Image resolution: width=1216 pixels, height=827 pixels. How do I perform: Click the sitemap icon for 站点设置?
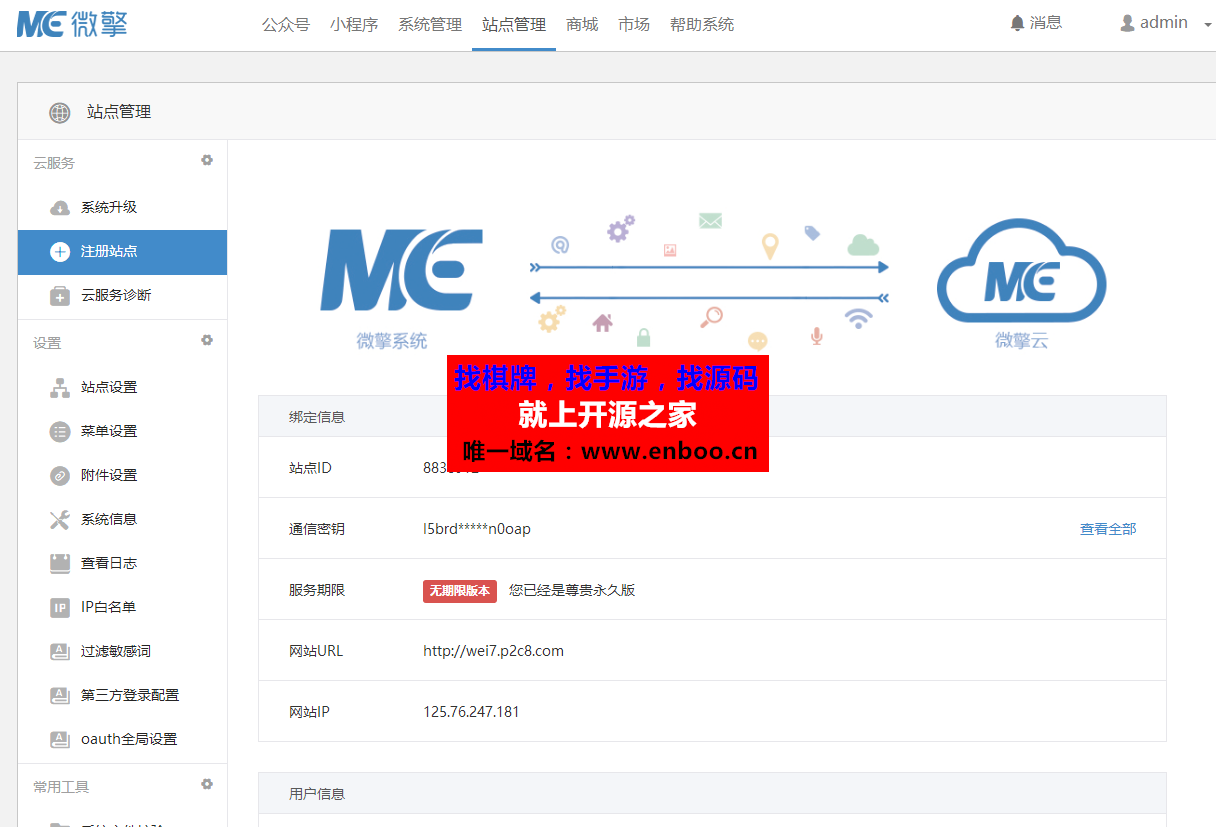[x=60, y=388]
